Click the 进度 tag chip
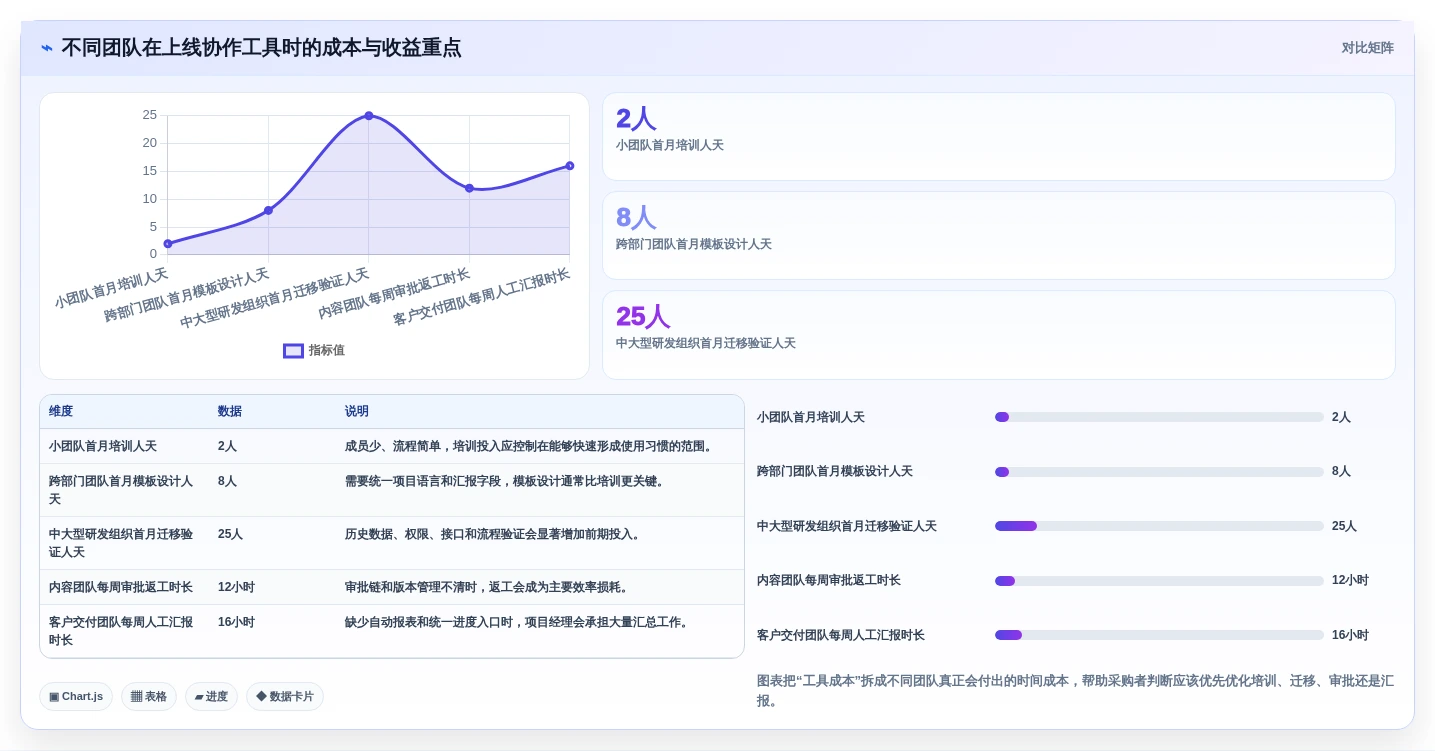This screenshot has height=751, width=1435. 211,697
